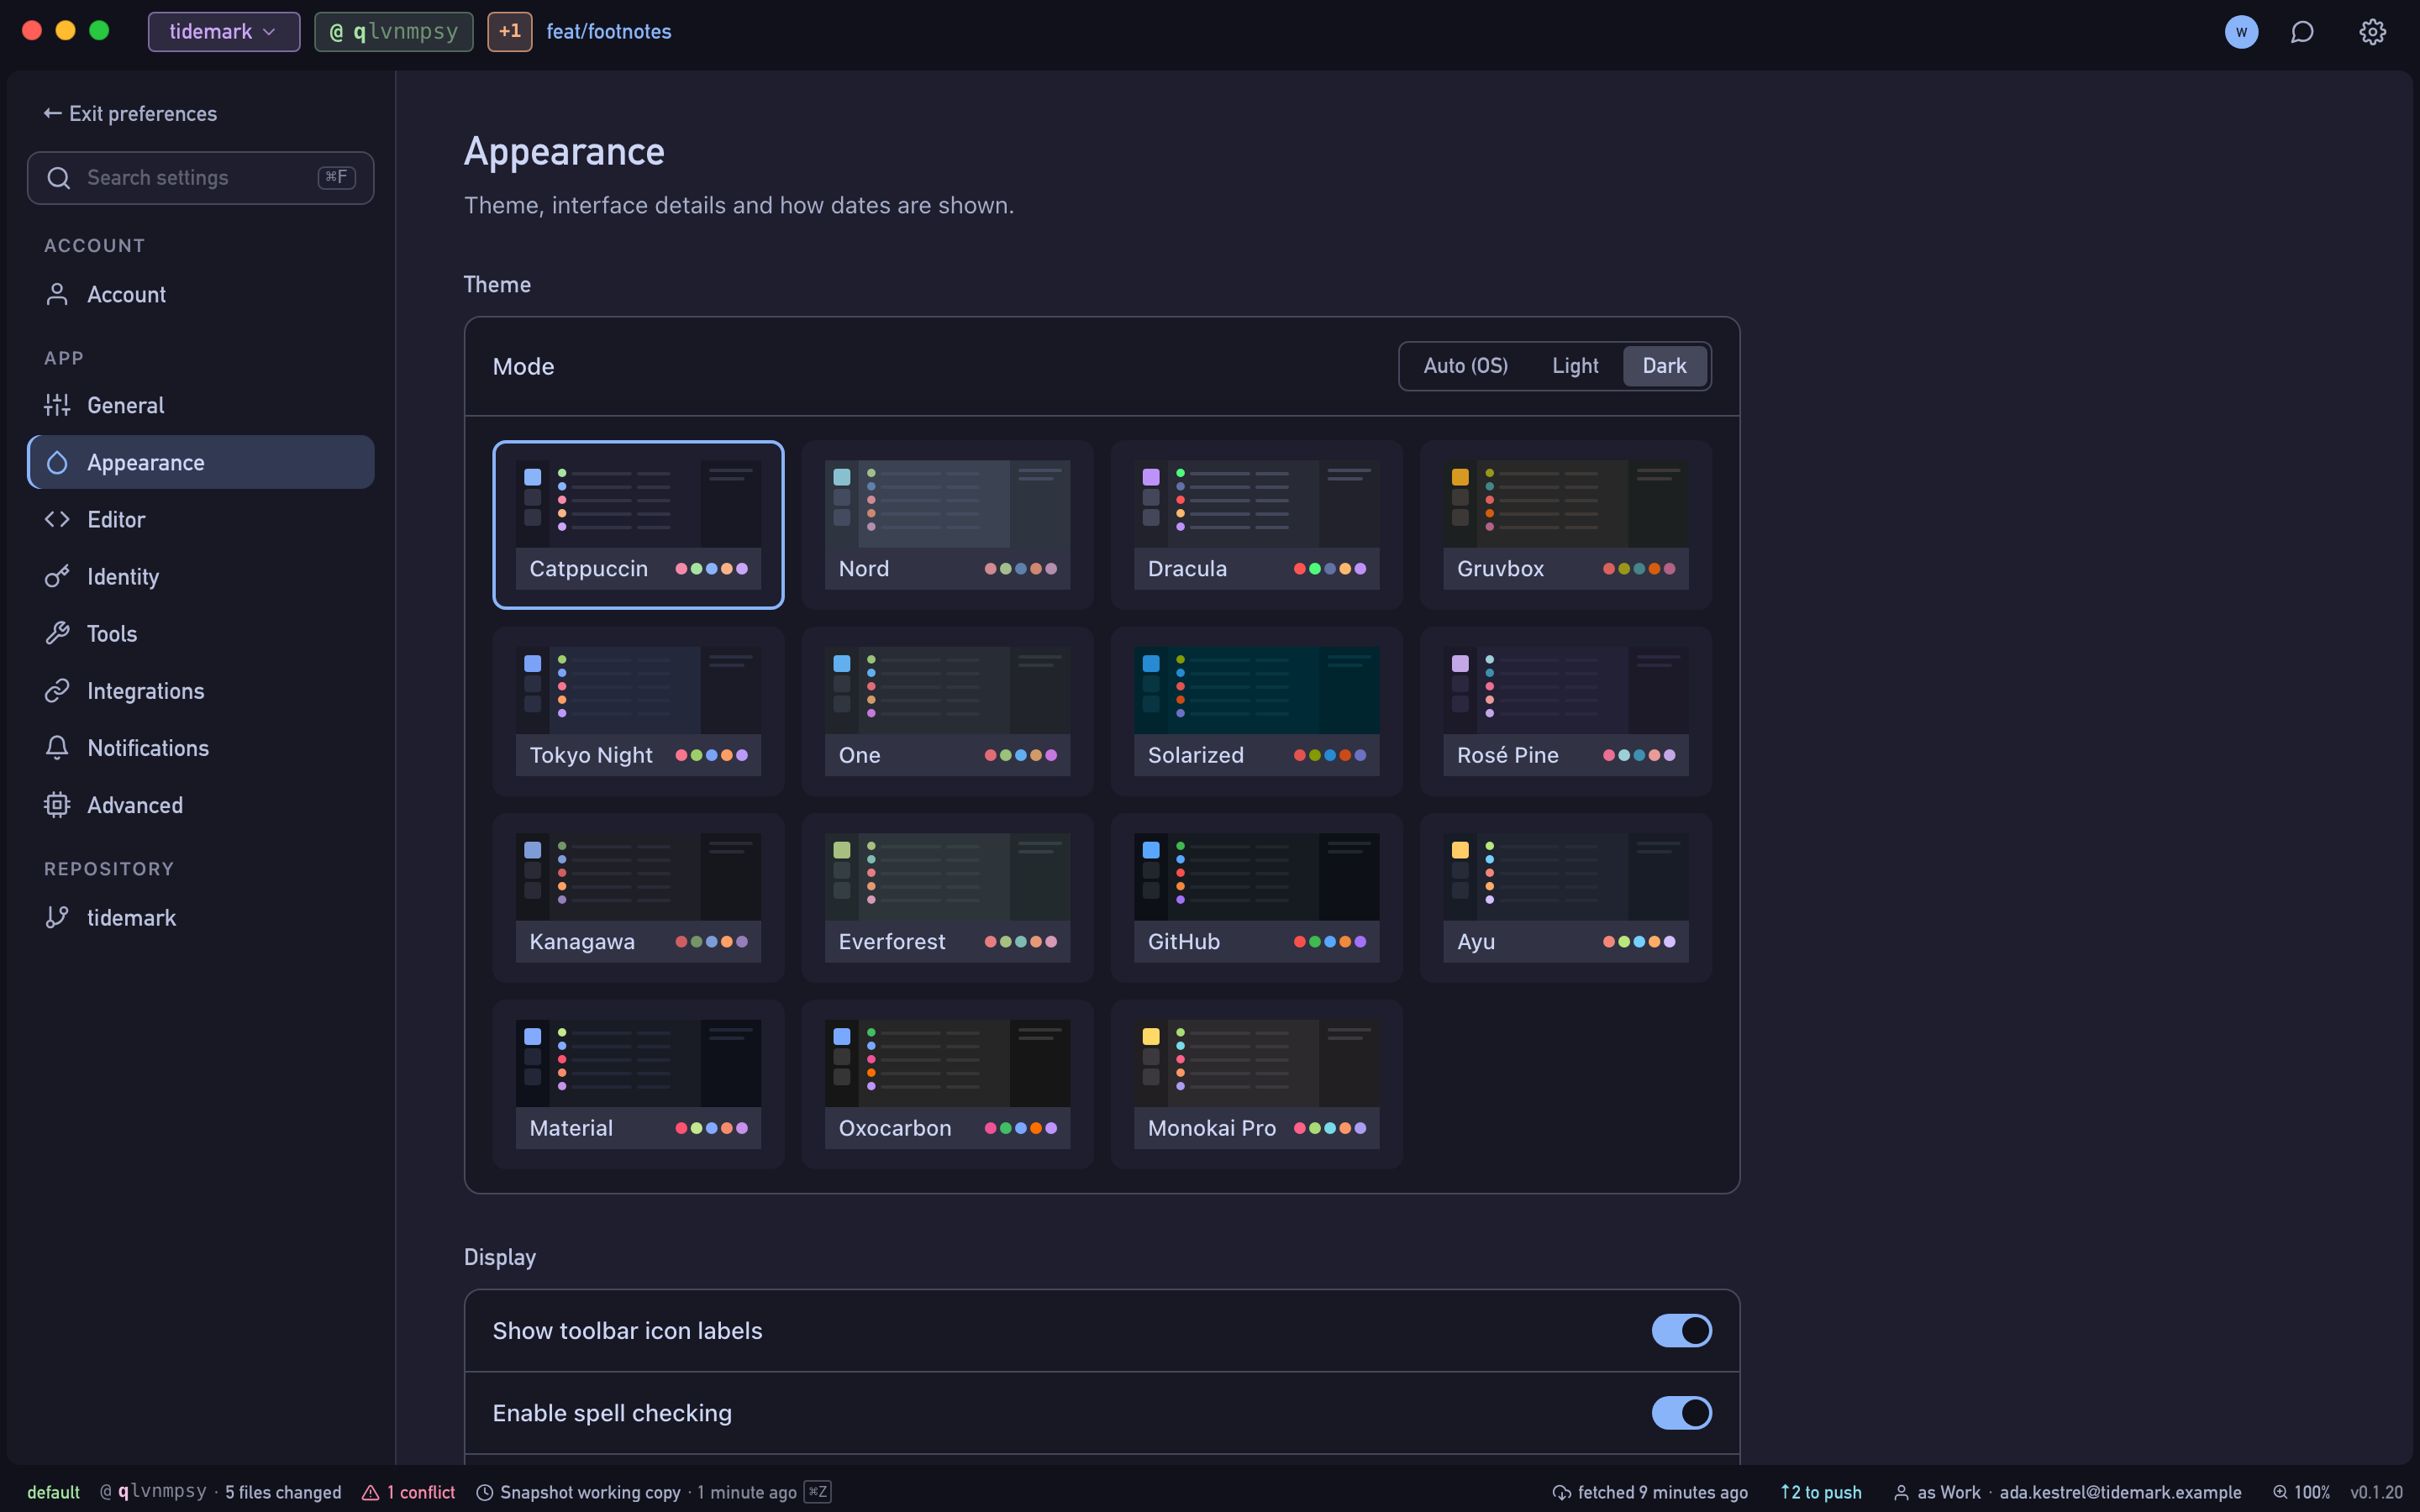Click the Identity key icon
The image size is (2420, 1512).
pyautogui.click(x=57, y=576)
